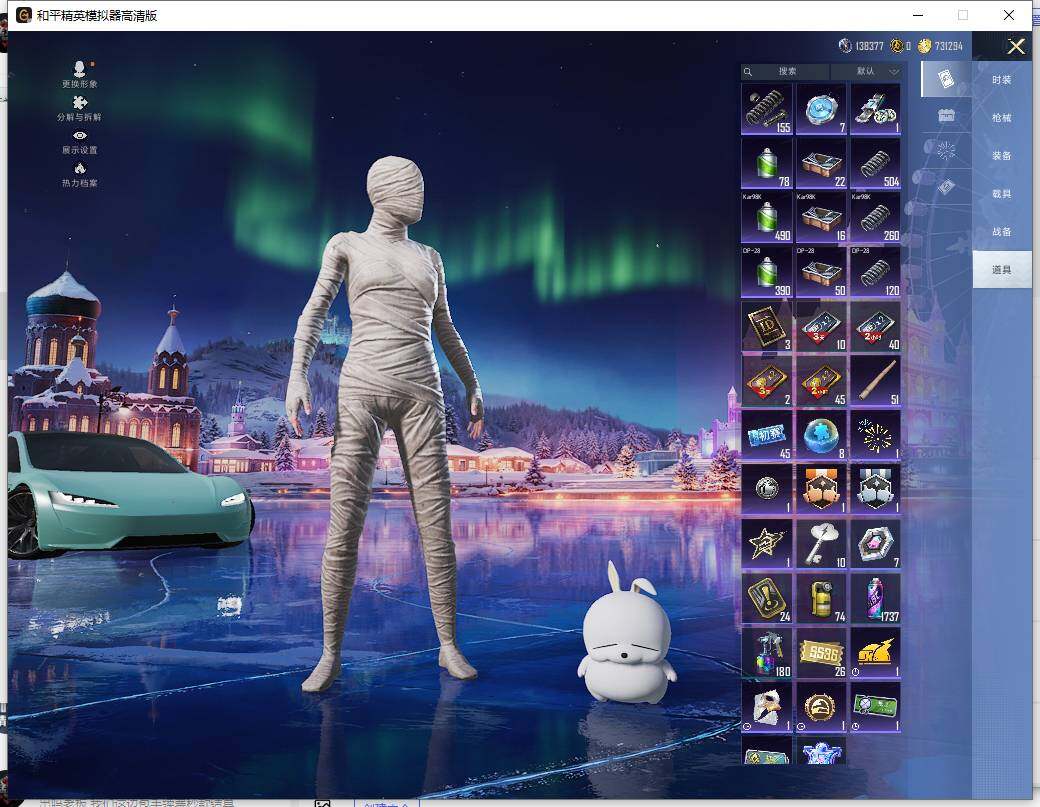Select the blue 初赛 ticket with 45
Image resolution: width=1040 pixels, height=807 pixels.
(767, 435)
